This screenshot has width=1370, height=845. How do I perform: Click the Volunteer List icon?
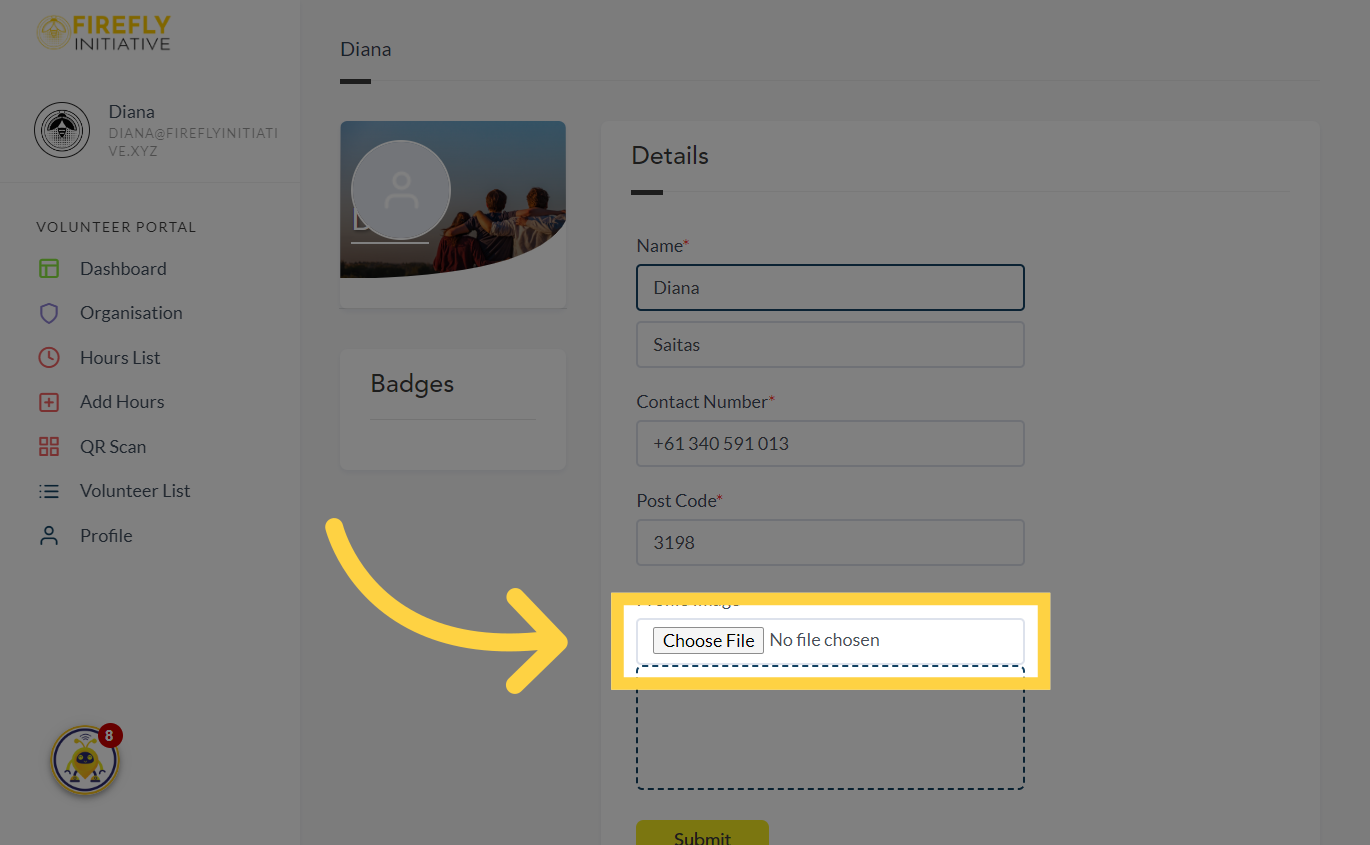click(x=49, y=490)
